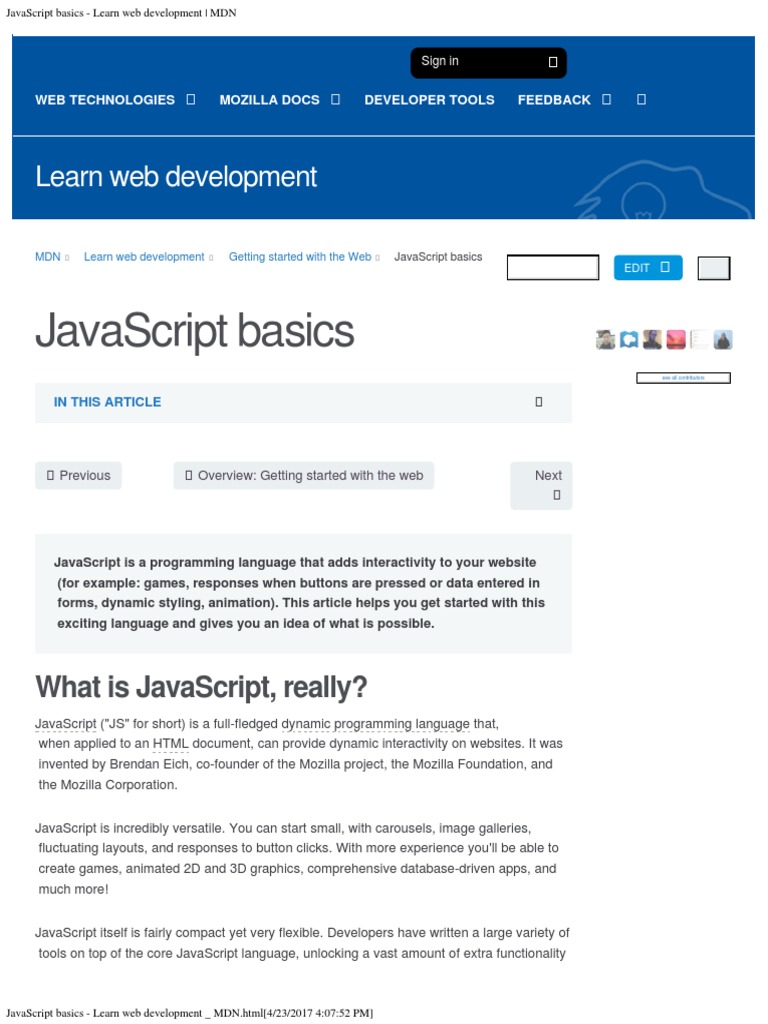Click the icon glyph on the Edit button
Viewport: 768px width, 1024px height.
[x=665, y=268]
